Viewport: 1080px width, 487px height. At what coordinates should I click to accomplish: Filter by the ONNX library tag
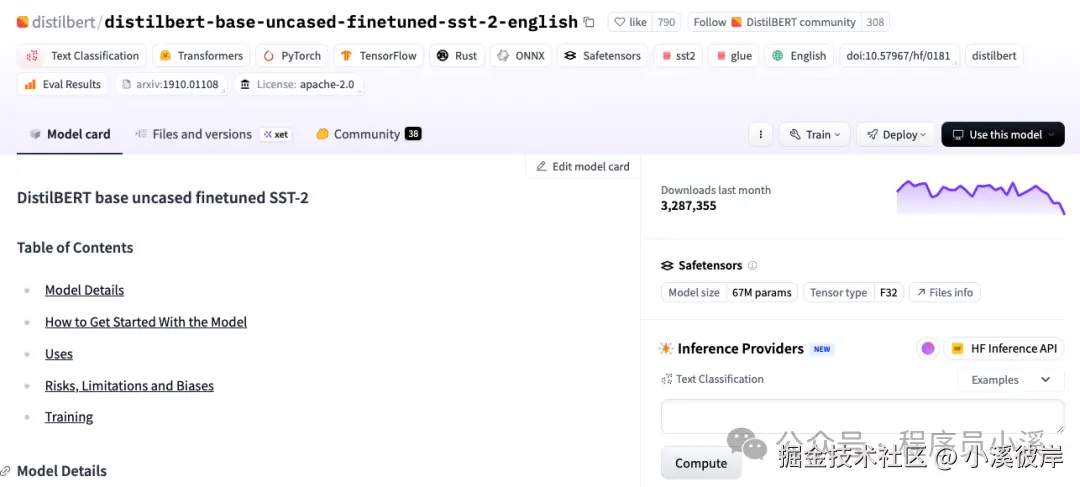click(x=521, y=56)
